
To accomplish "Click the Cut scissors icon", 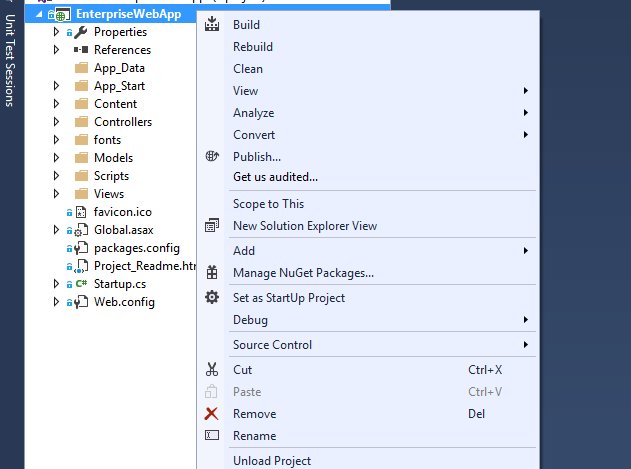I will [212, 369].
